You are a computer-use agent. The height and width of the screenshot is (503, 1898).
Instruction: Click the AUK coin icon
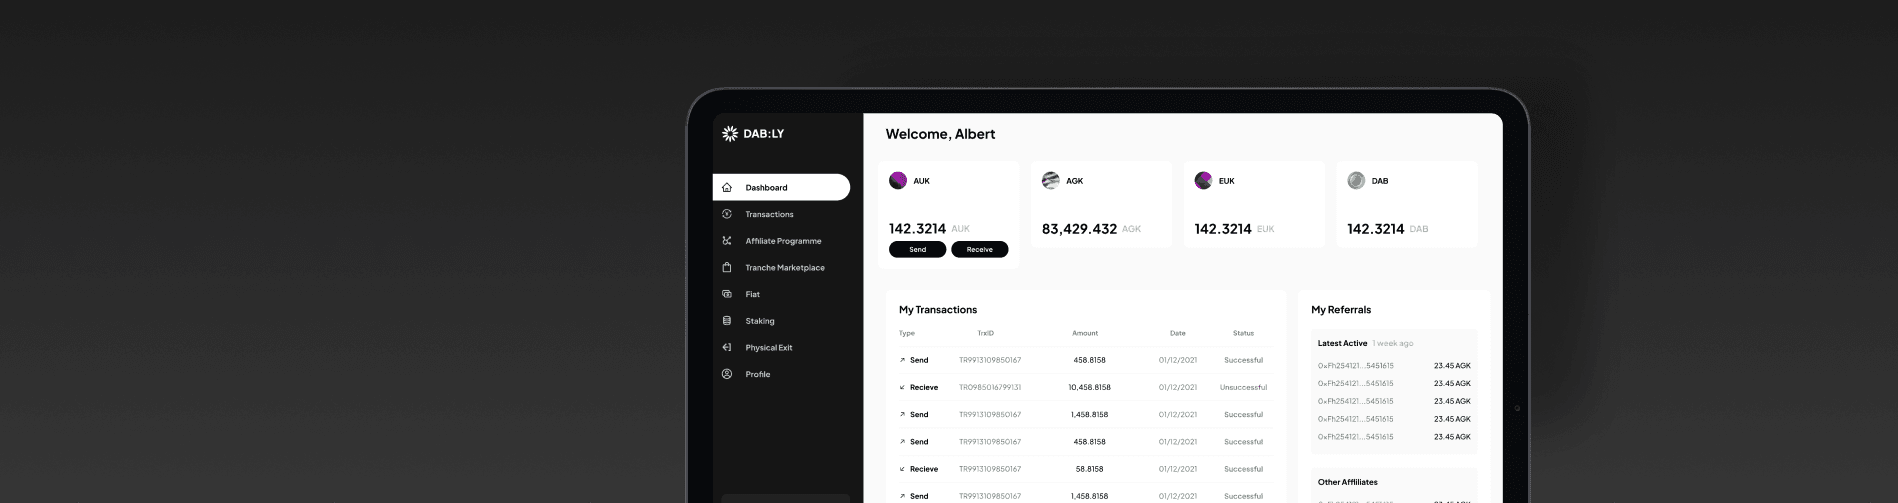click(898, 181)
